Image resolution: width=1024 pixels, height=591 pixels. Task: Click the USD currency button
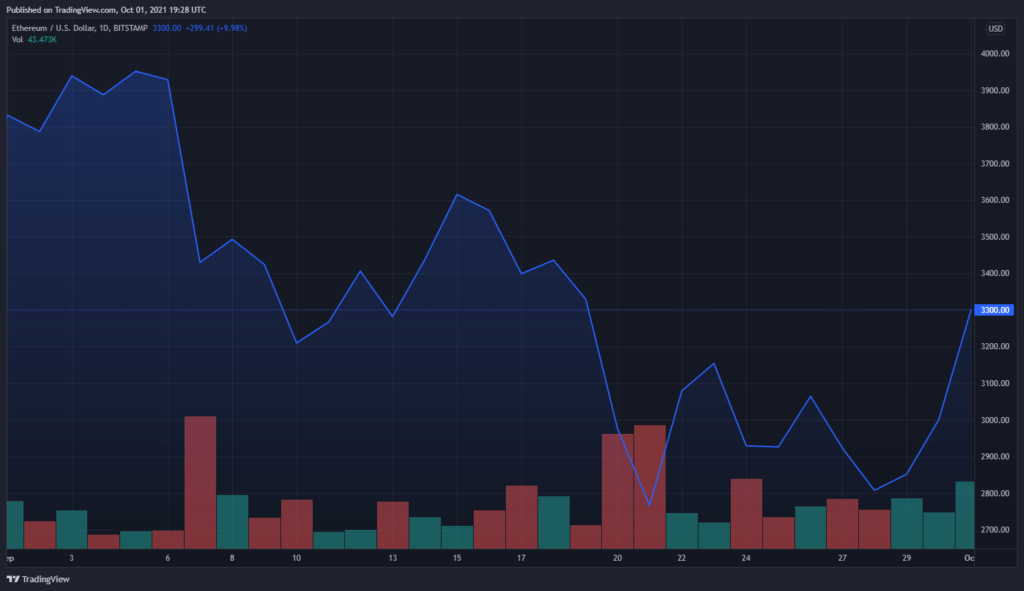tap(995, 29)
